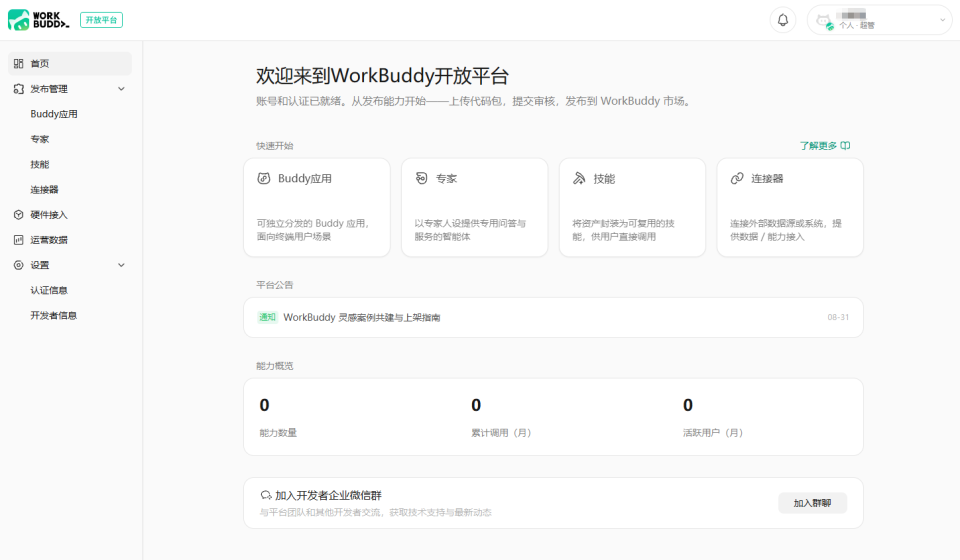Click the book icon beside 了解更多
This screenshot has width=960, height=560.
pyautogui.click(x=846, y=146)
